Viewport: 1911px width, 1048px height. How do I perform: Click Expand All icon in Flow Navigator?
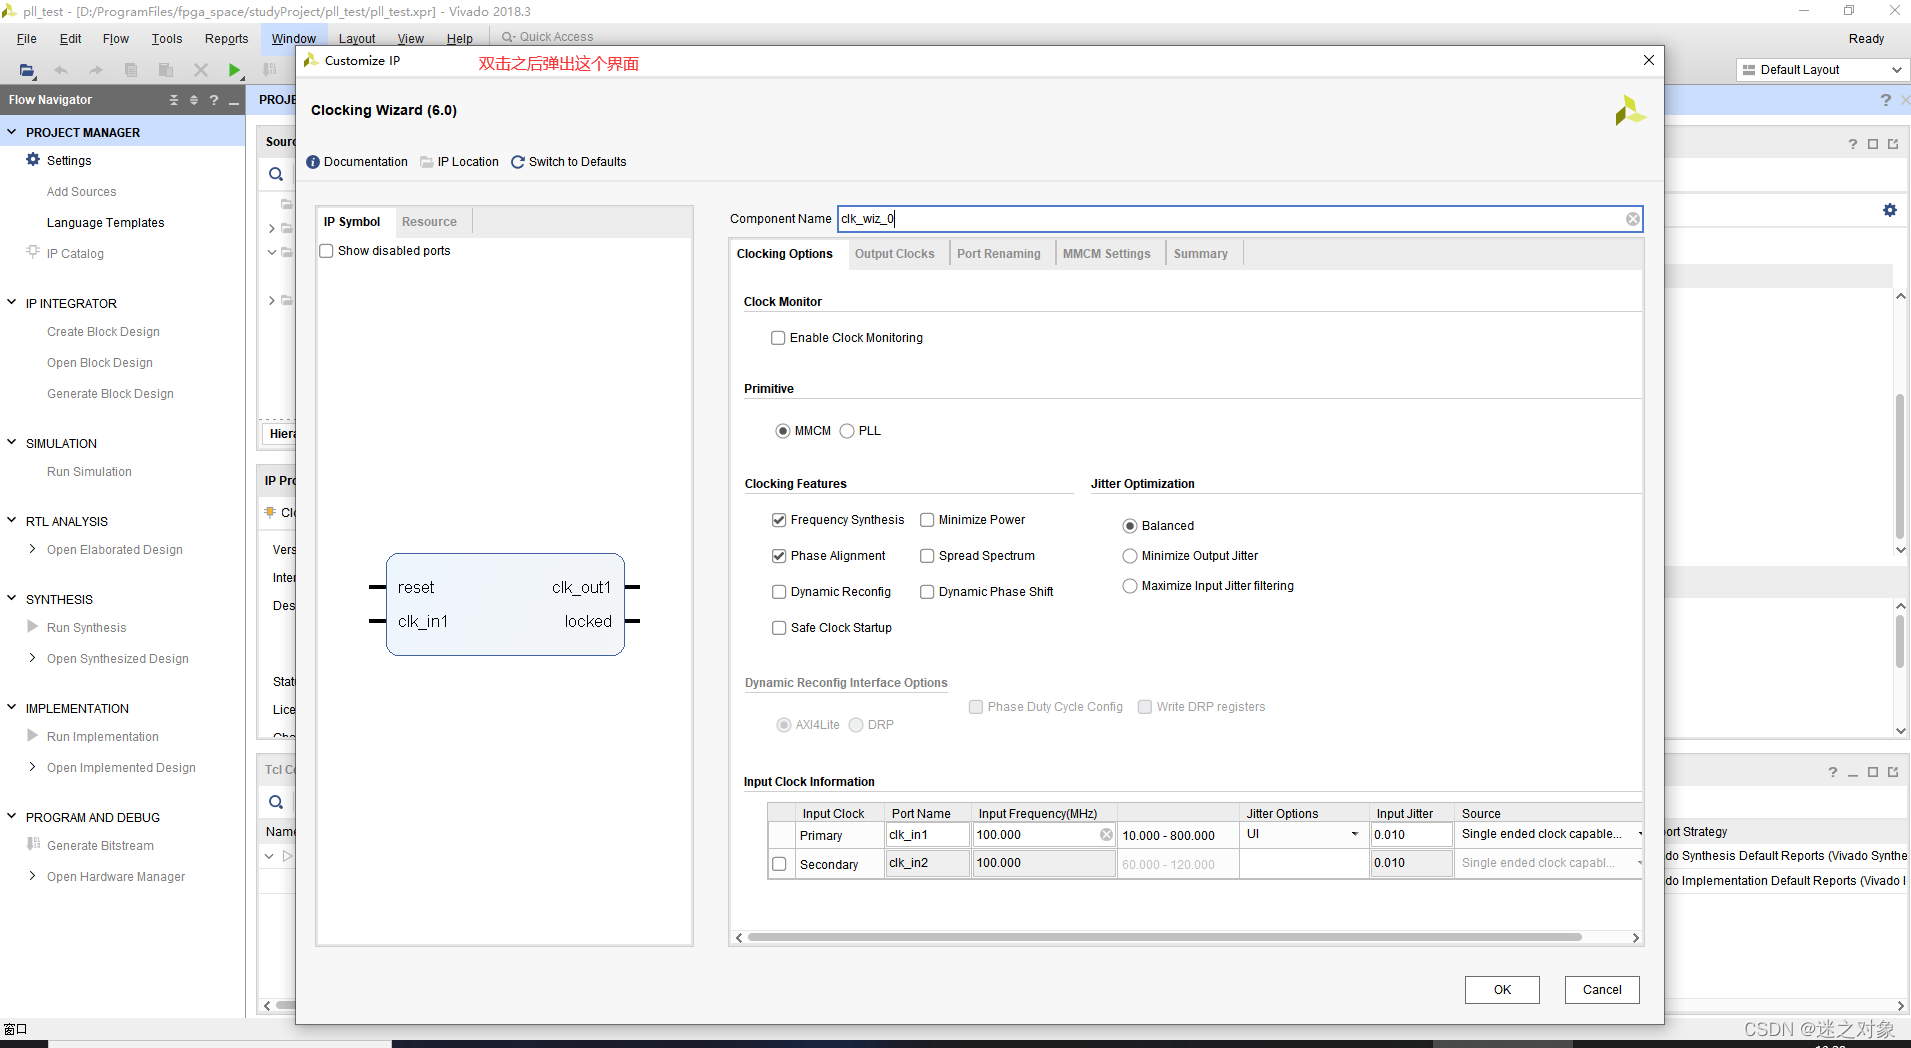(194, 100)
